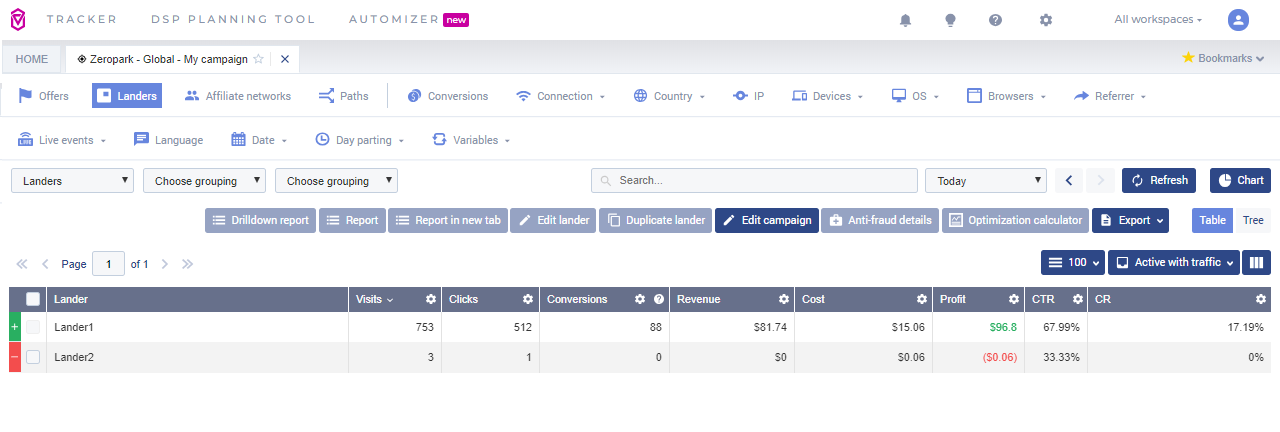The width and height of the screenshot is (1280, 432).
Task: Open the Today date range dropdown
Action: coord(985,181)
